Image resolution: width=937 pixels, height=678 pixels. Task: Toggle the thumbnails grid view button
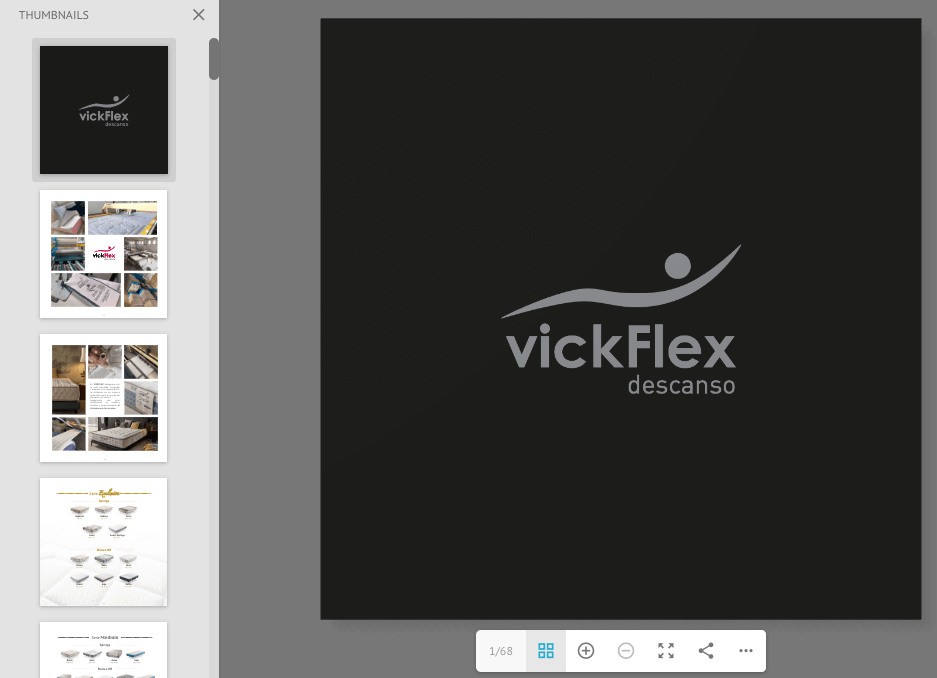tap(546, 651)
